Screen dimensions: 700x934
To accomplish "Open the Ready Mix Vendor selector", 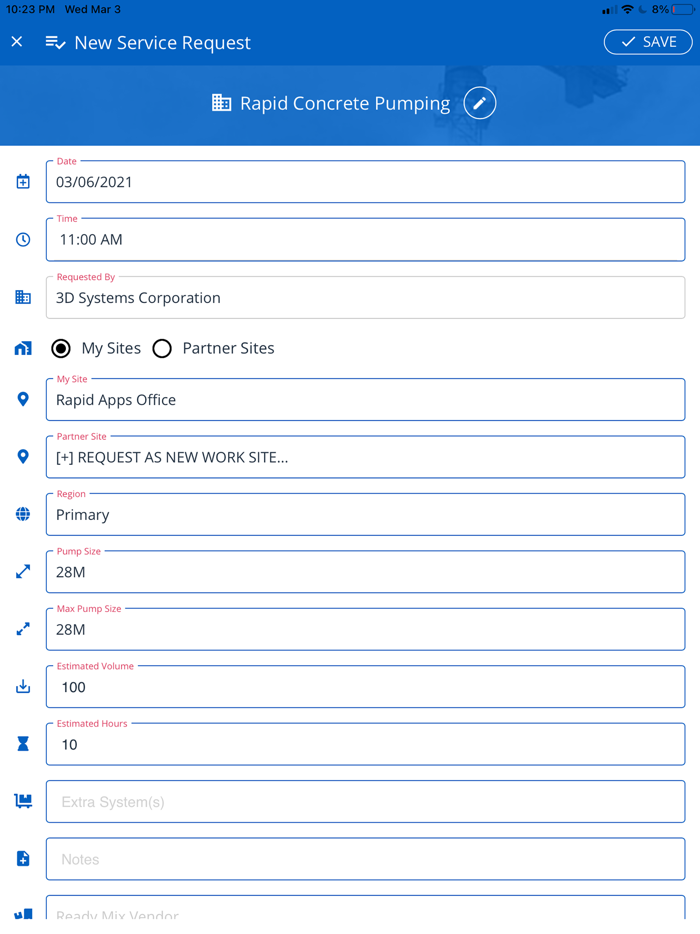I will point(365,912).
